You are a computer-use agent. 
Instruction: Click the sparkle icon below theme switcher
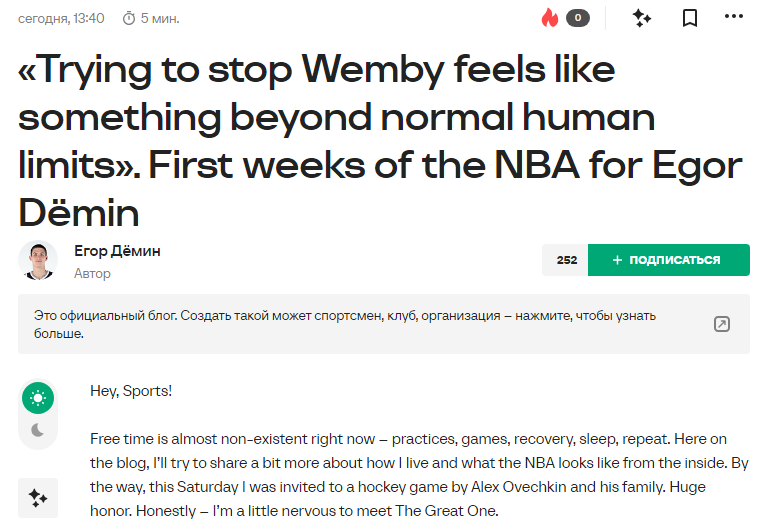click(38, 497)
